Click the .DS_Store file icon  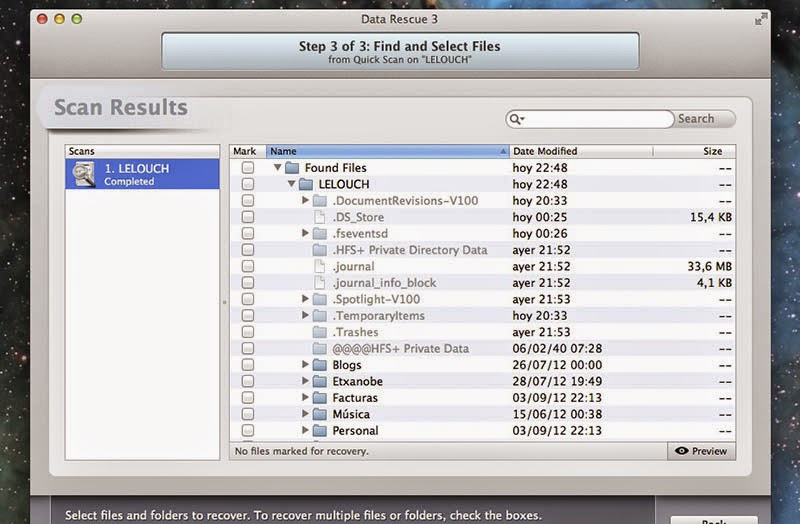pyautogui.click(x=319, y=217)
